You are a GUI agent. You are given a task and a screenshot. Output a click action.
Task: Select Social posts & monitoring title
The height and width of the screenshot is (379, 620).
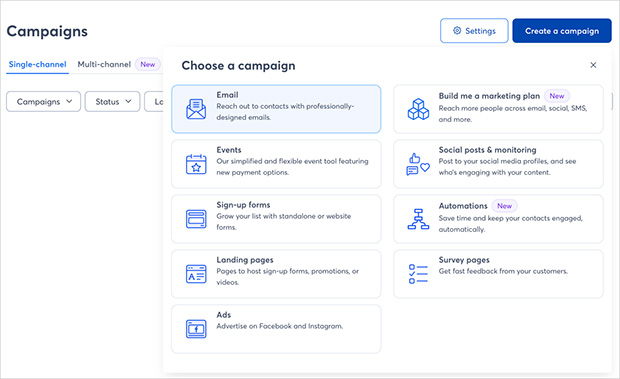[x=488, y=150]
